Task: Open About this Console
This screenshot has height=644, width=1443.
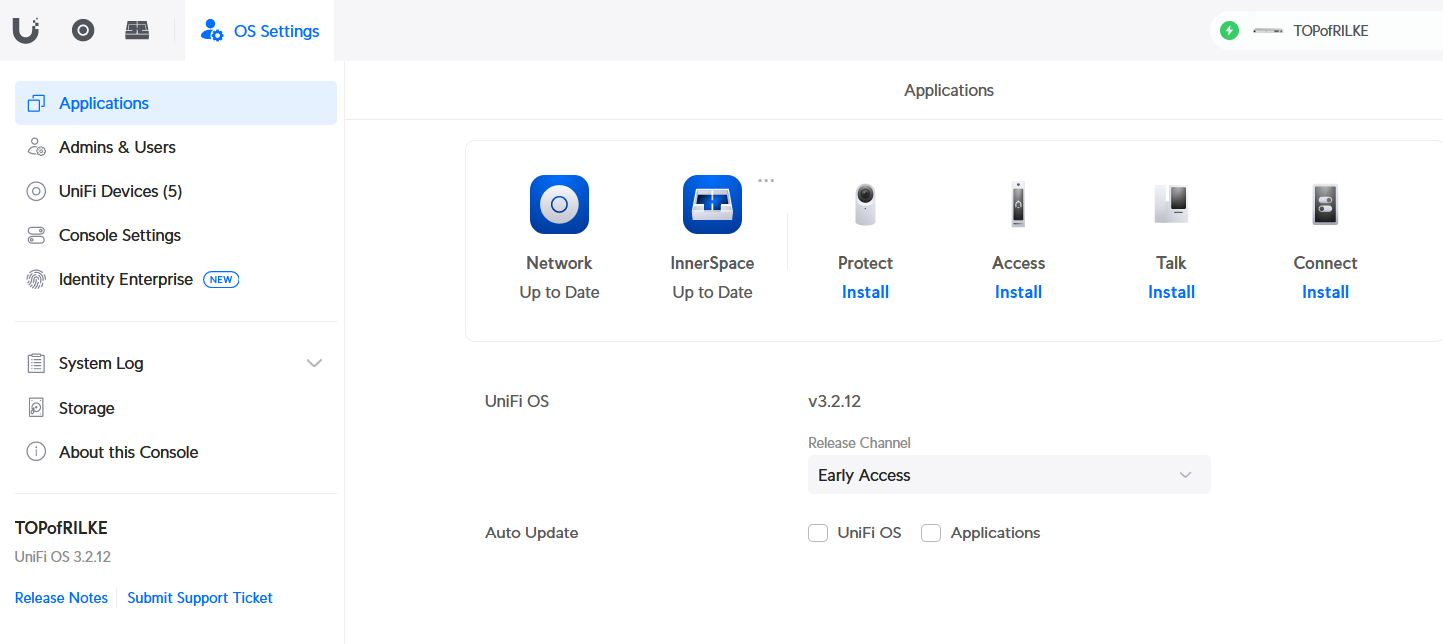Action: click(176, 452)
